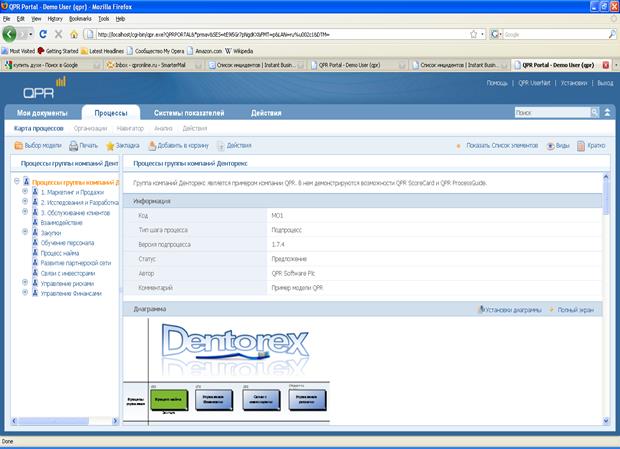Open the Организации sub-tab
Screen dimensions: 620x449
point(90,128)
